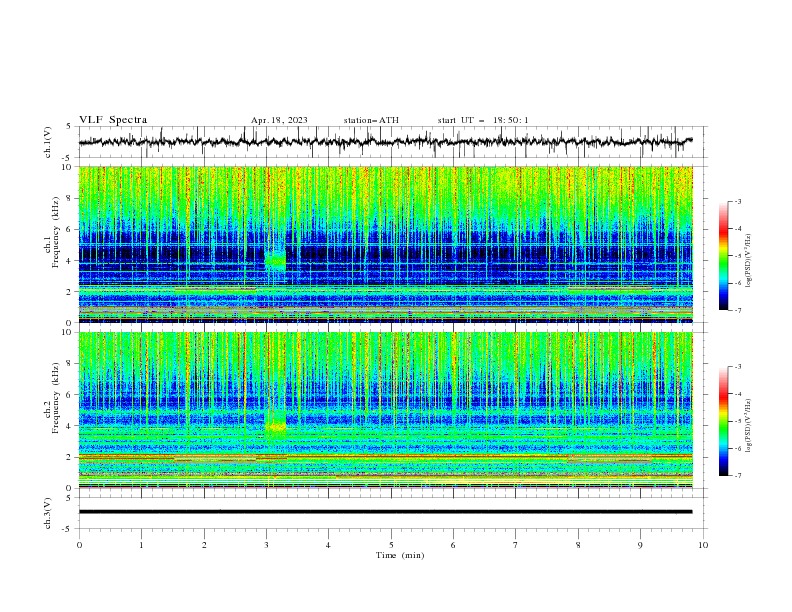Screen dimensions: 792x612
Task: Select the "start UT = 18:50:1" text
Action: point(483,120)
